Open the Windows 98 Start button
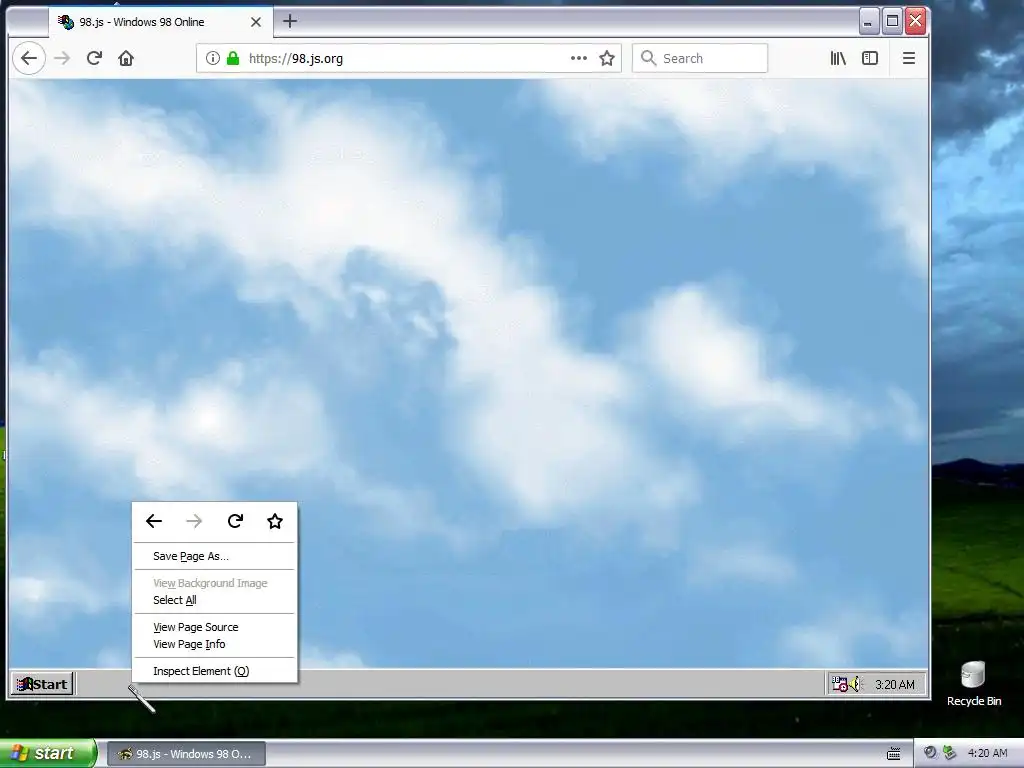Viewport: 1024px width, 768px height. (42, 684)
